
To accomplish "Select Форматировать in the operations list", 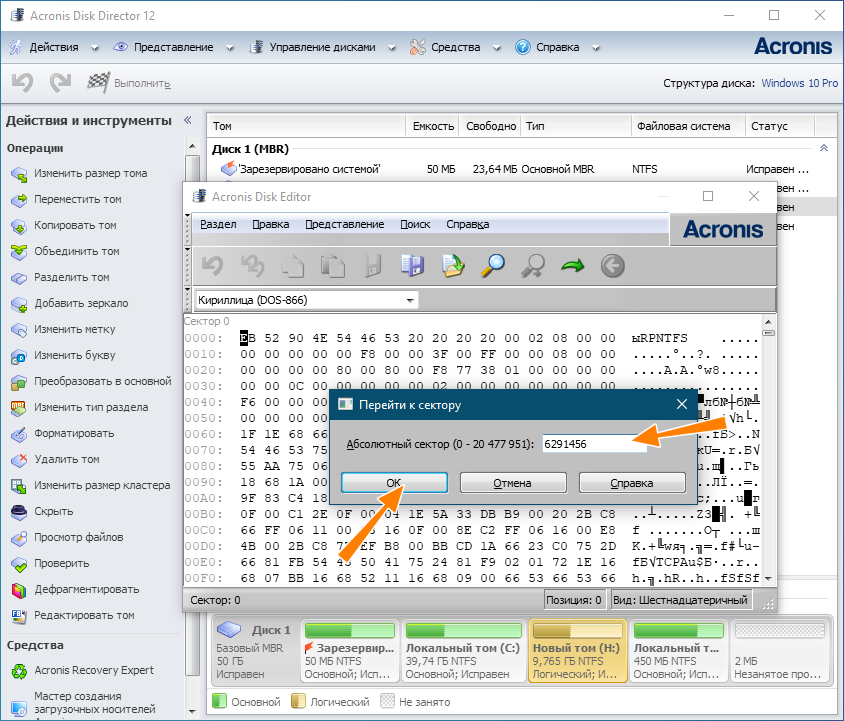I will 73,433.
